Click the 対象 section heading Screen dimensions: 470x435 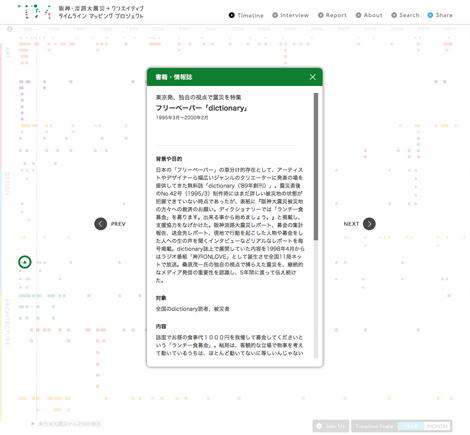161,298
